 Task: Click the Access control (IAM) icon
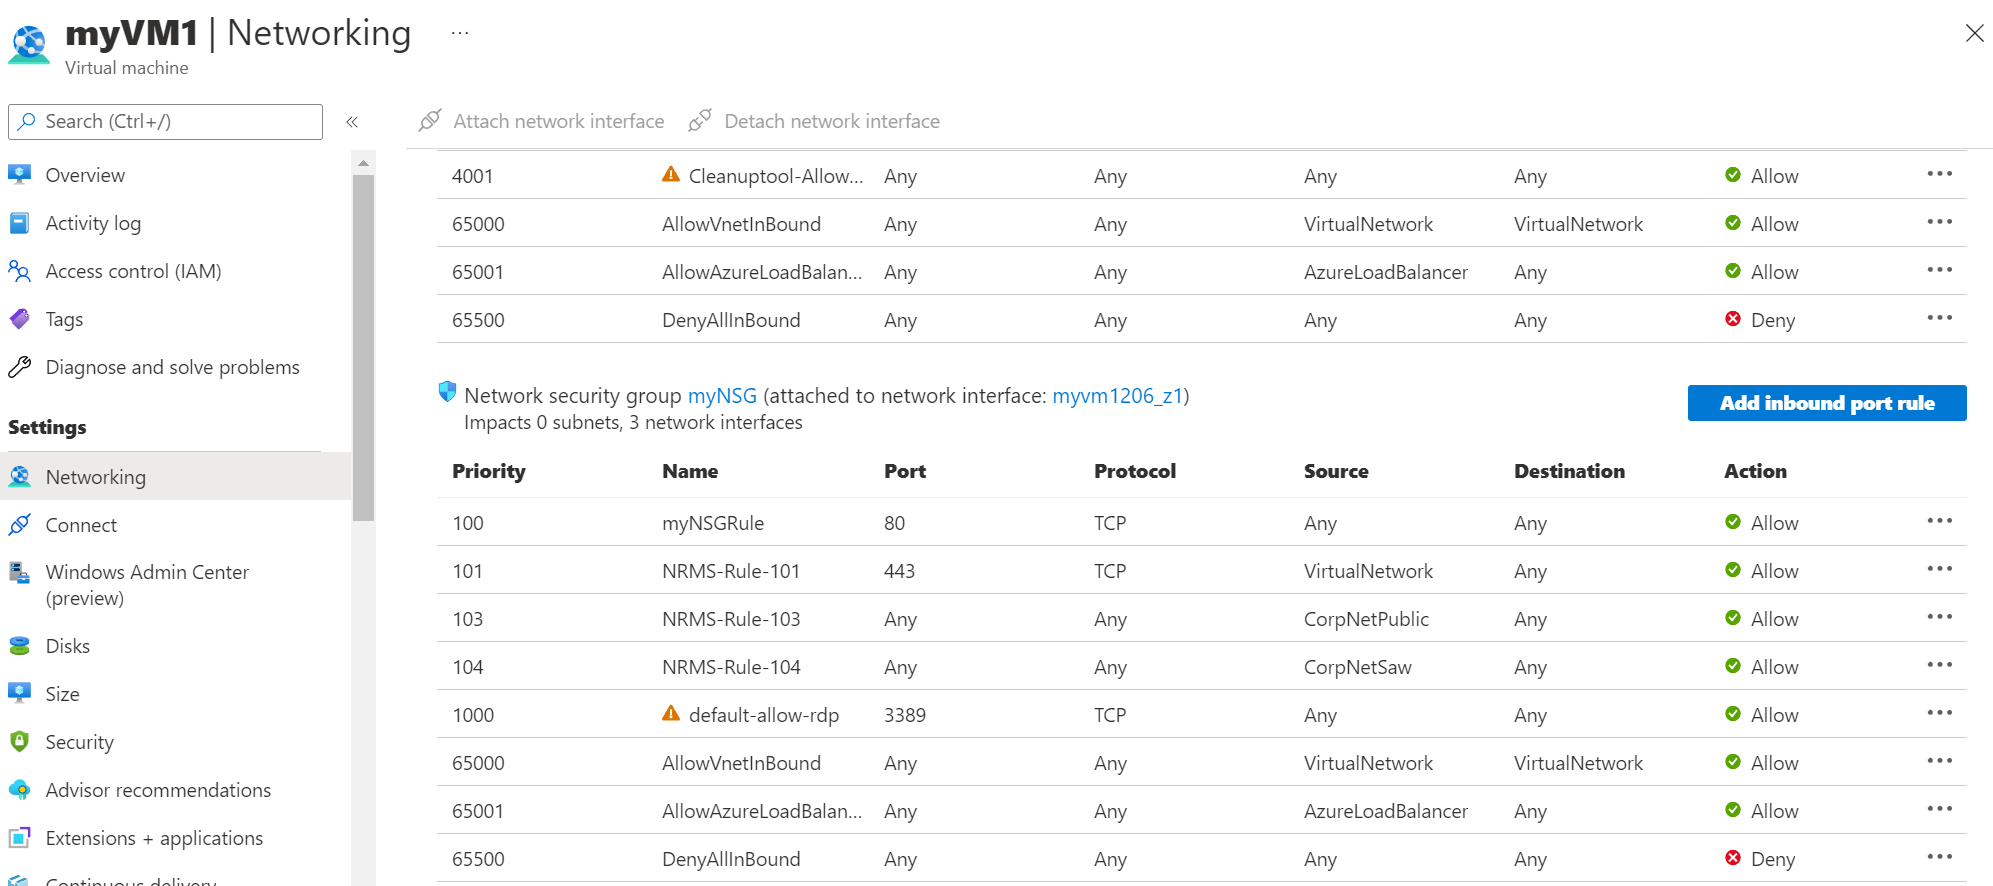point(19,271)
